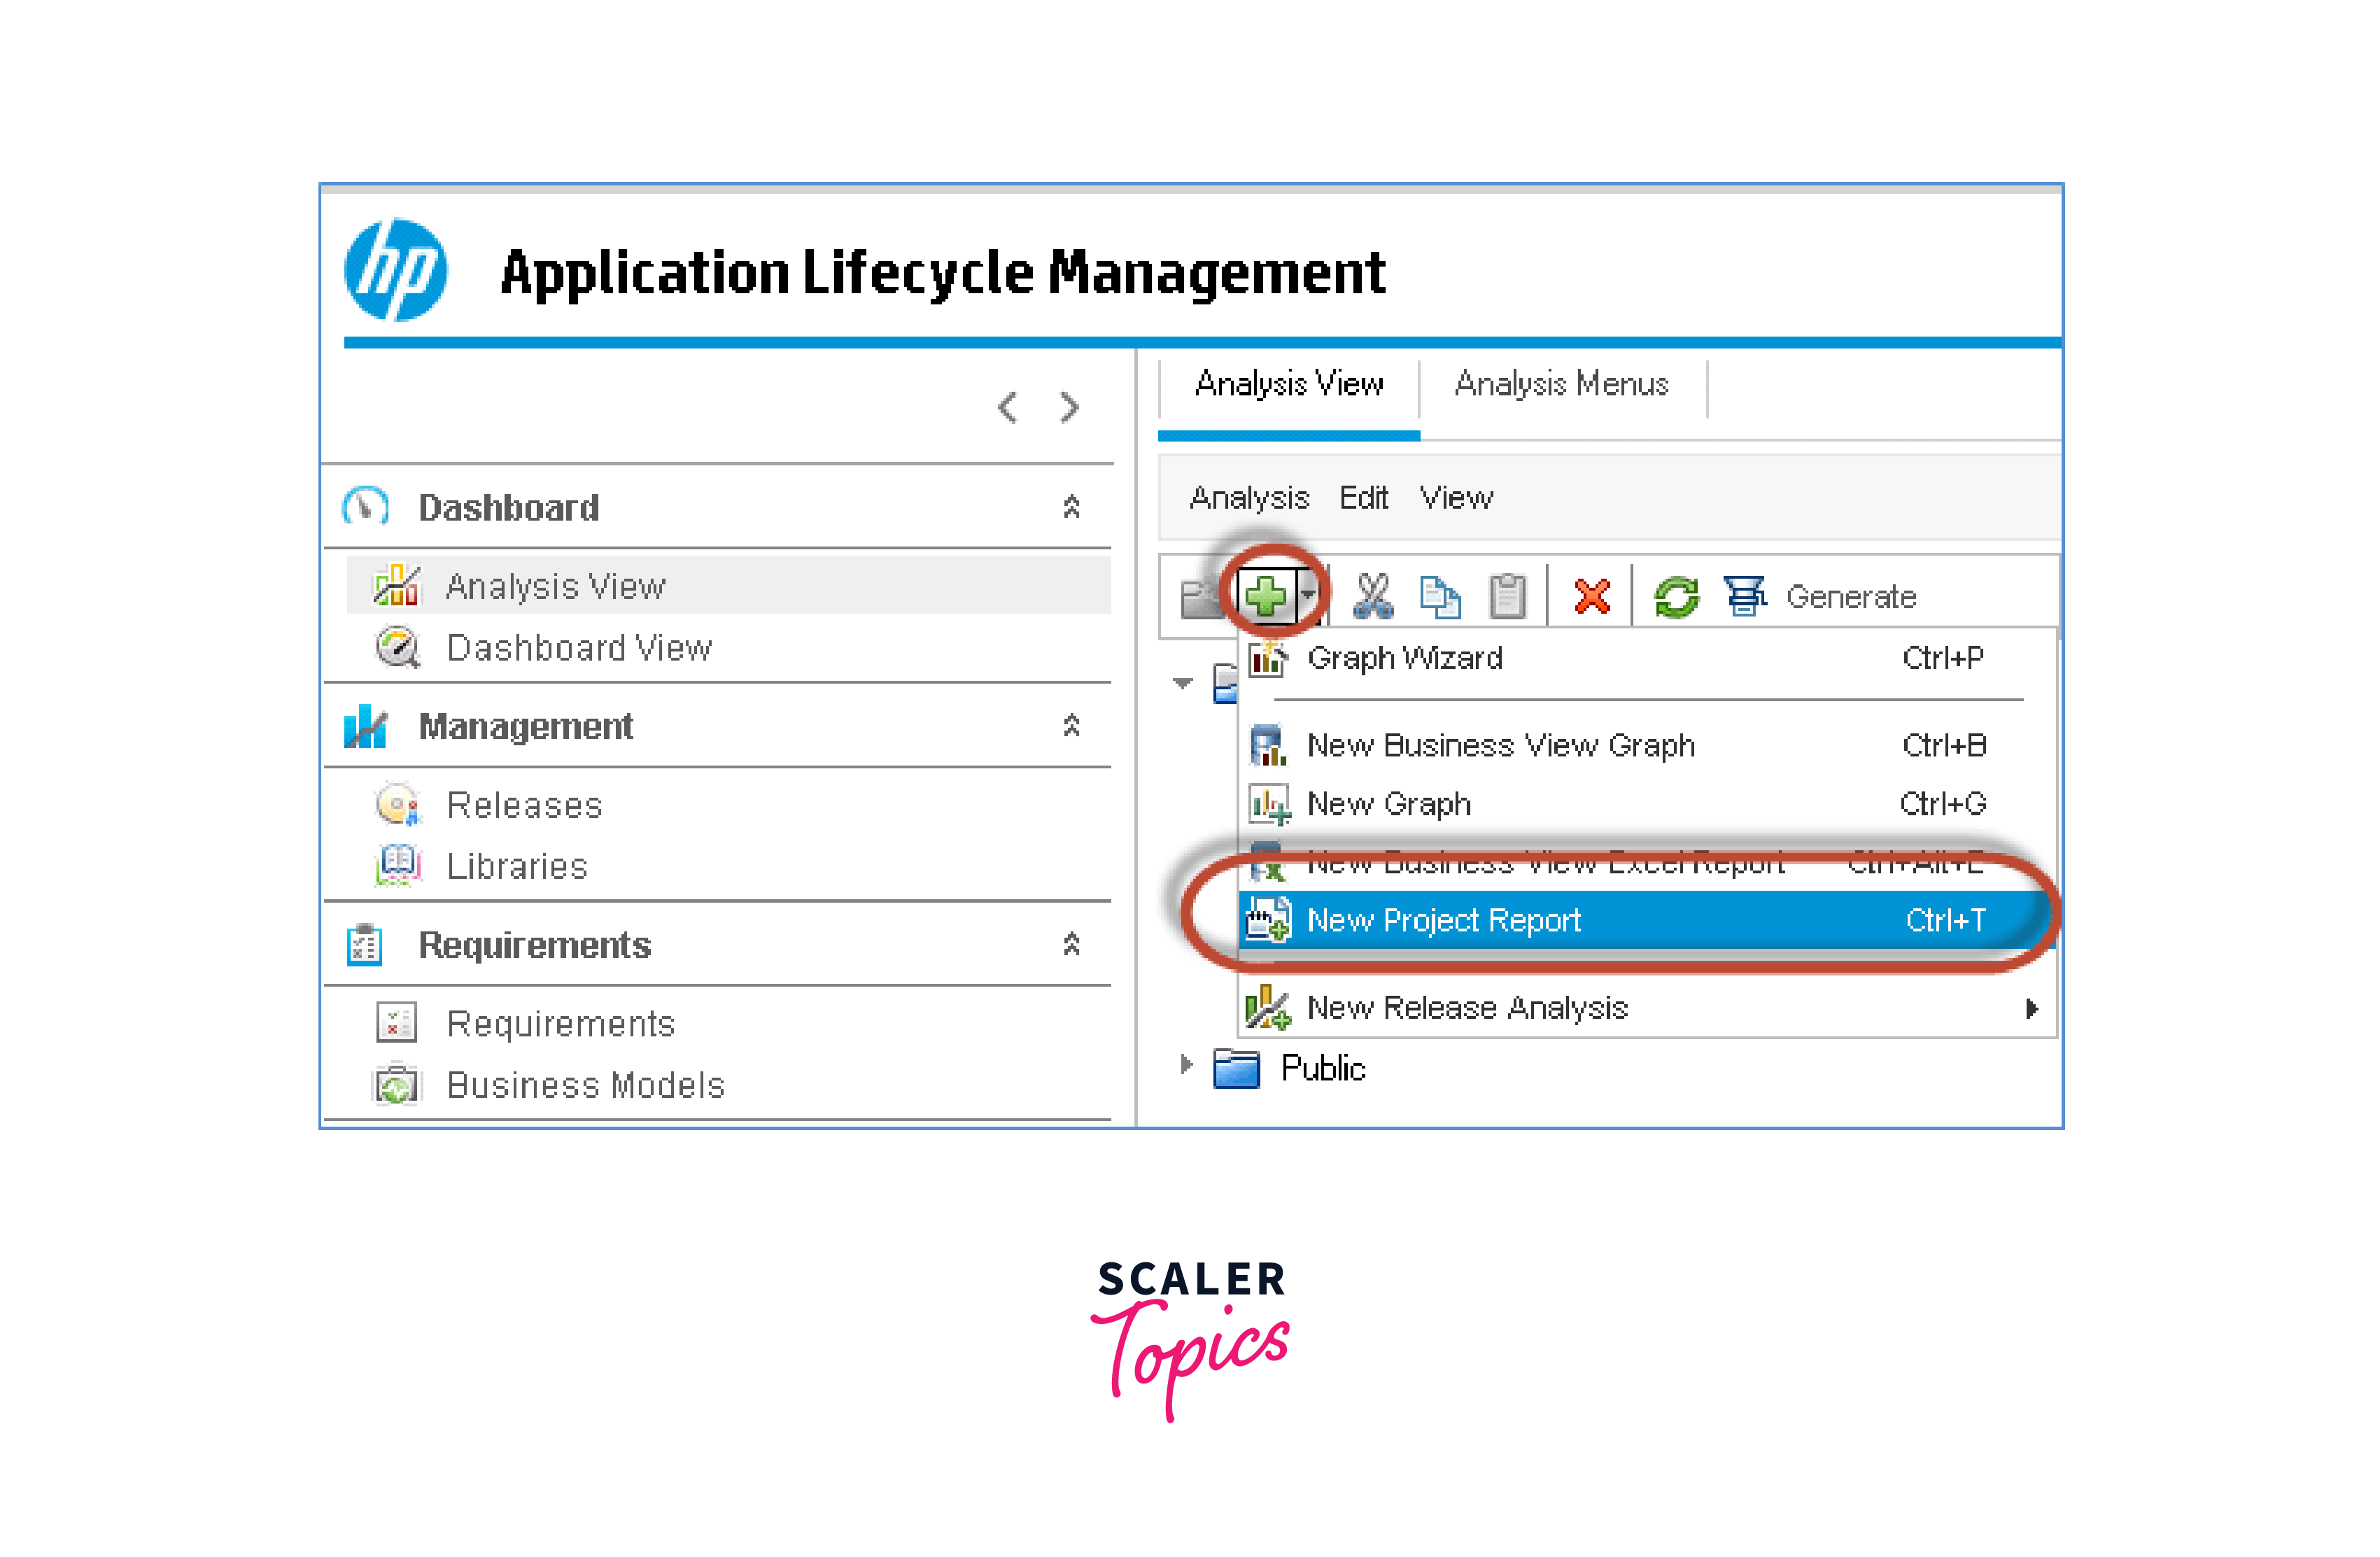Collapse the Requirements sidebar section
2380x1557 pixels.
pyautogui.click(x=1071, y=944)
